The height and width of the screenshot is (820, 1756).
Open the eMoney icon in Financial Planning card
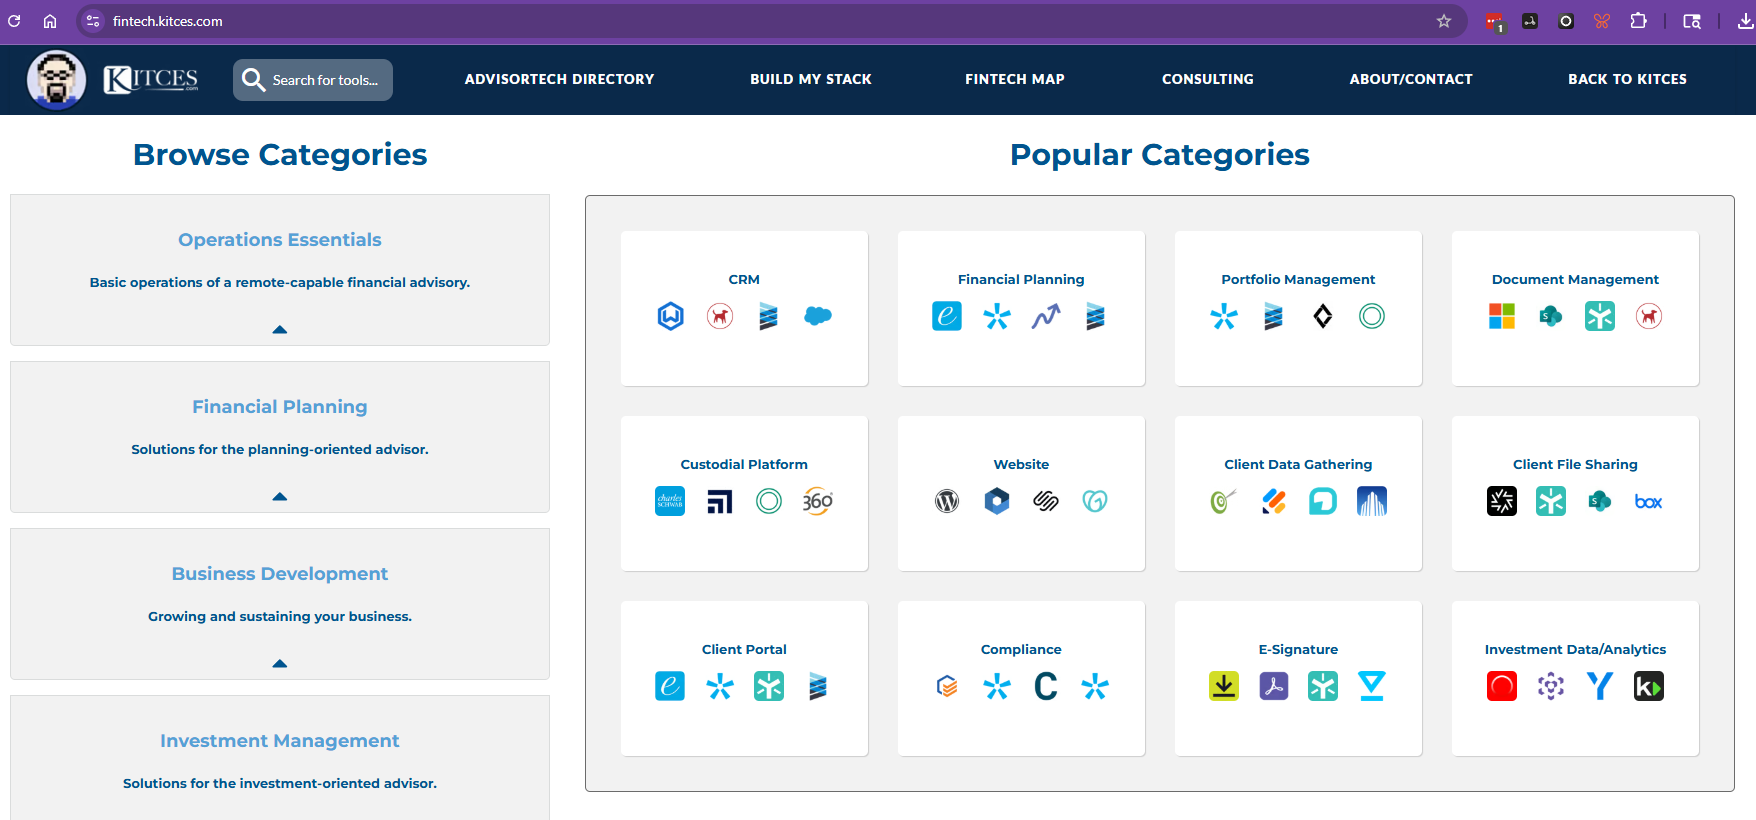point(947,316)
